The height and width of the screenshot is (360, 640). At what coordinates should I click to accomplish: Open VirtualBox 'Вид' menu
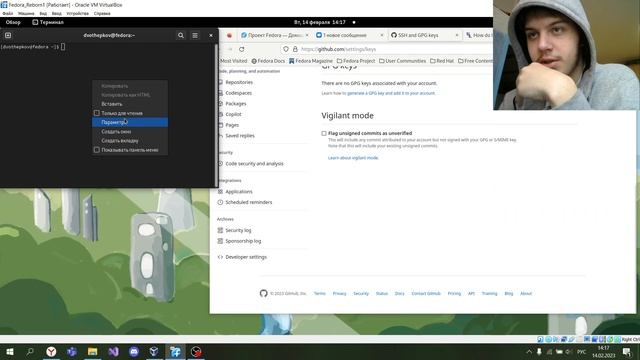[x=43, y=13]
